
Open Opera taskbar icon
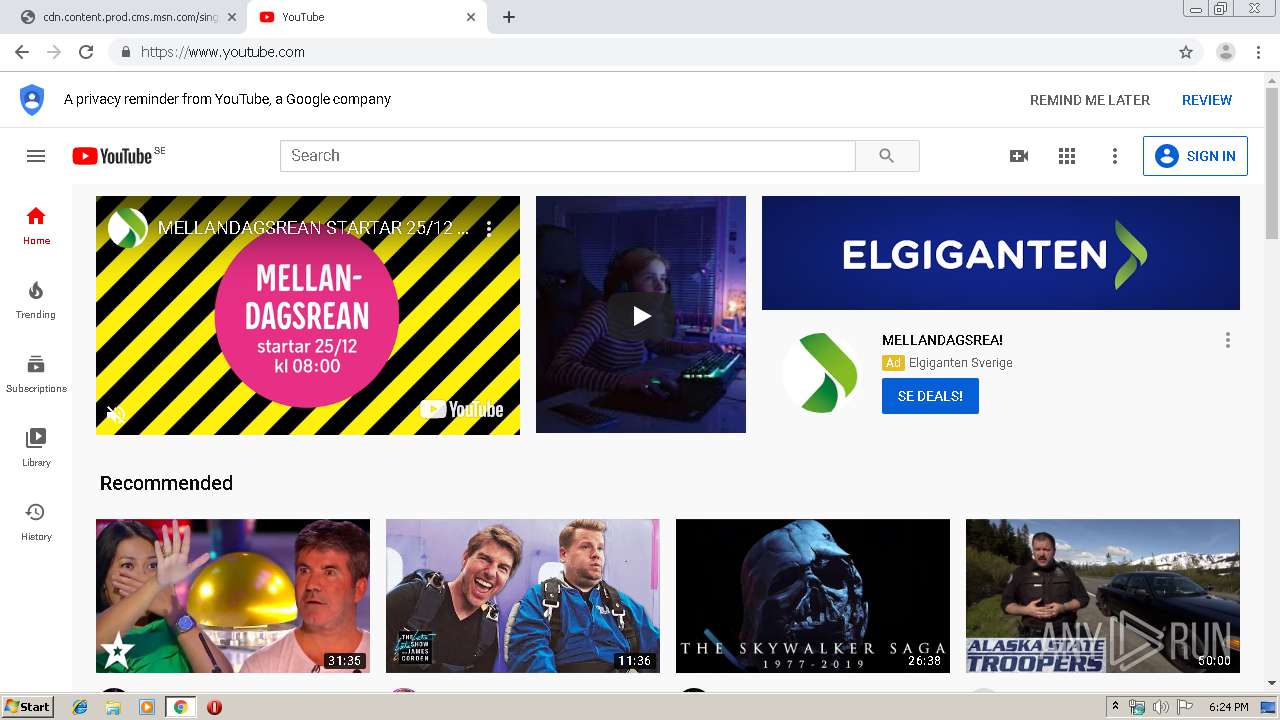(214, 707)
